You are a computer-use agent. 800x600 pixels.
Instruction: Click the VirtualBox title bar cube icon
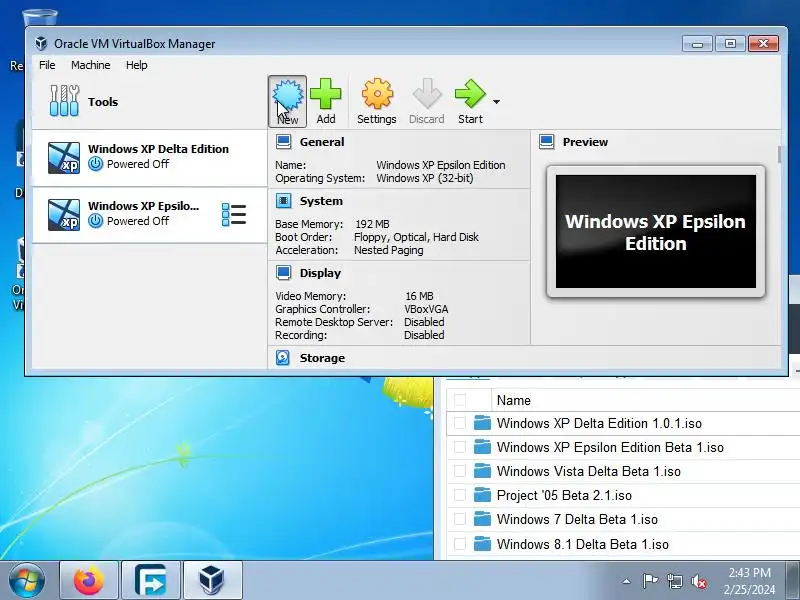tap(41, 43)
